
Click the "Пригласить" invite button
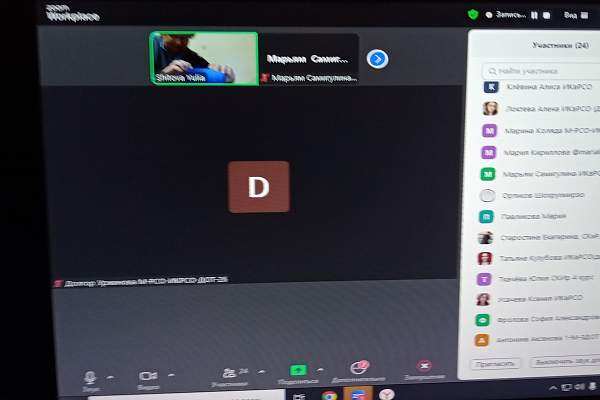(x=495, y=364)
